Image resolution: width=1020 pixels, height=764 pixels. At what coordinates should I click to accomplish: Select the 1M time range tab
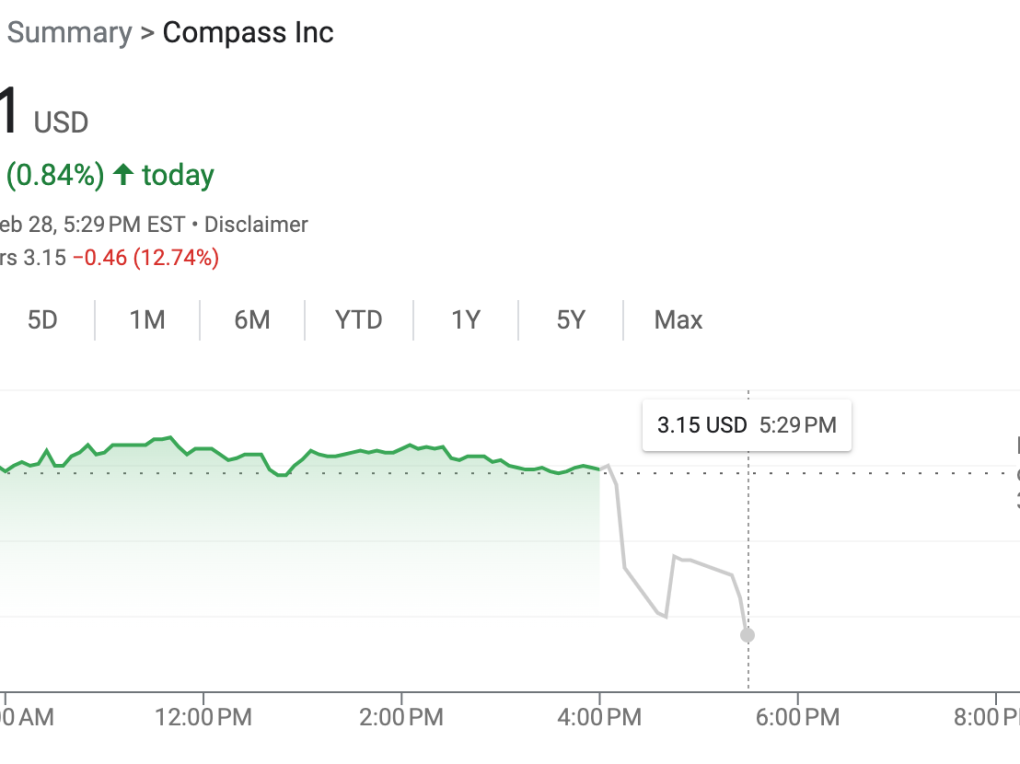[147, 320]
